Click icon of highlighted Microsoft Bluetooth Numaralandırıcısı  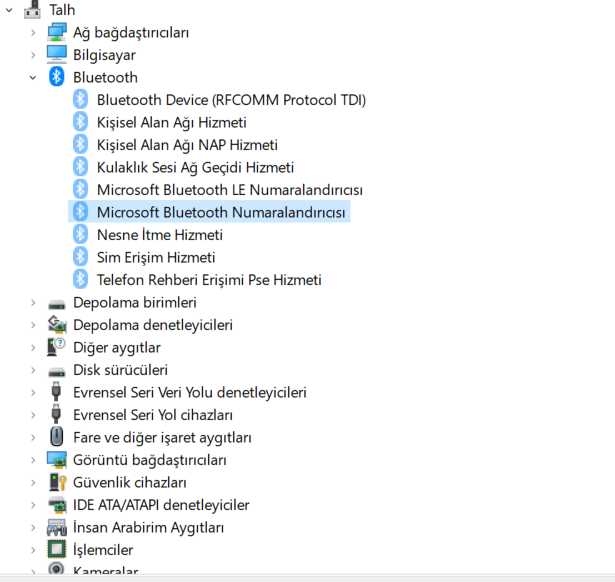(80, 212)
